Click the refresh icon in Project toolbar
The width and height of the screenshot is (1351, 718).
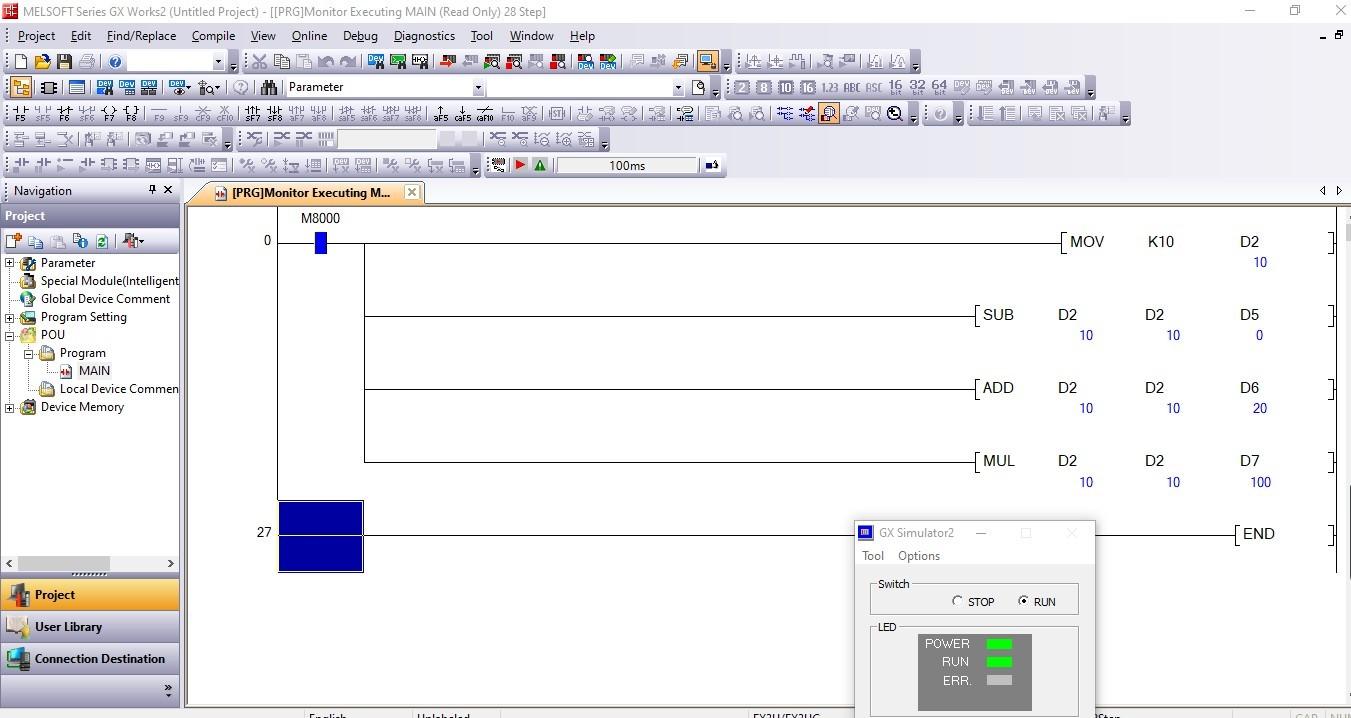click(x=102, y=241)
